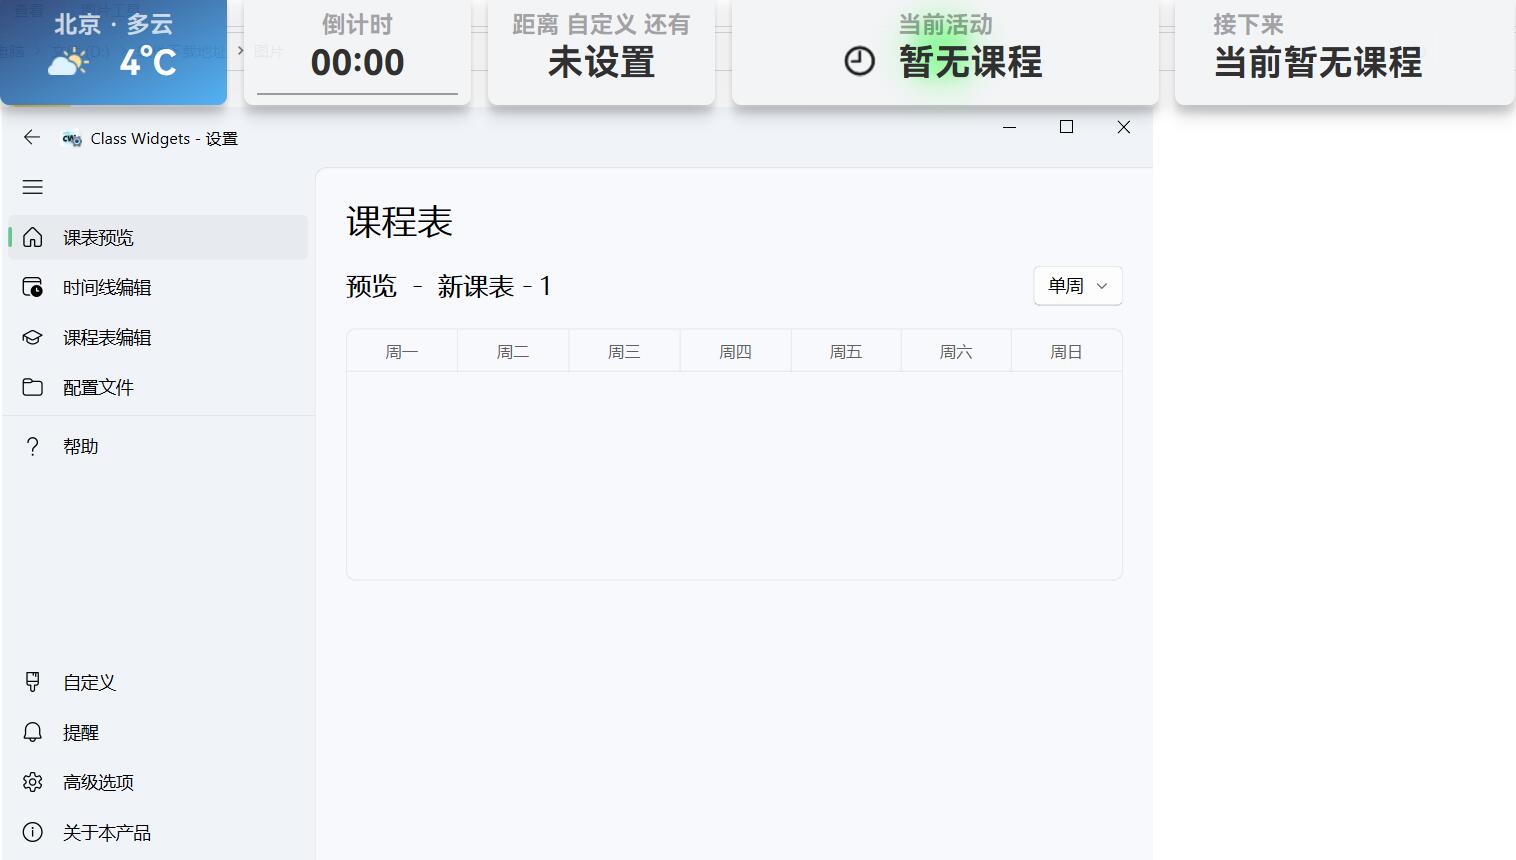Minimize the settings window
The image size is (1516, 860).
[x=1010, y=127]
